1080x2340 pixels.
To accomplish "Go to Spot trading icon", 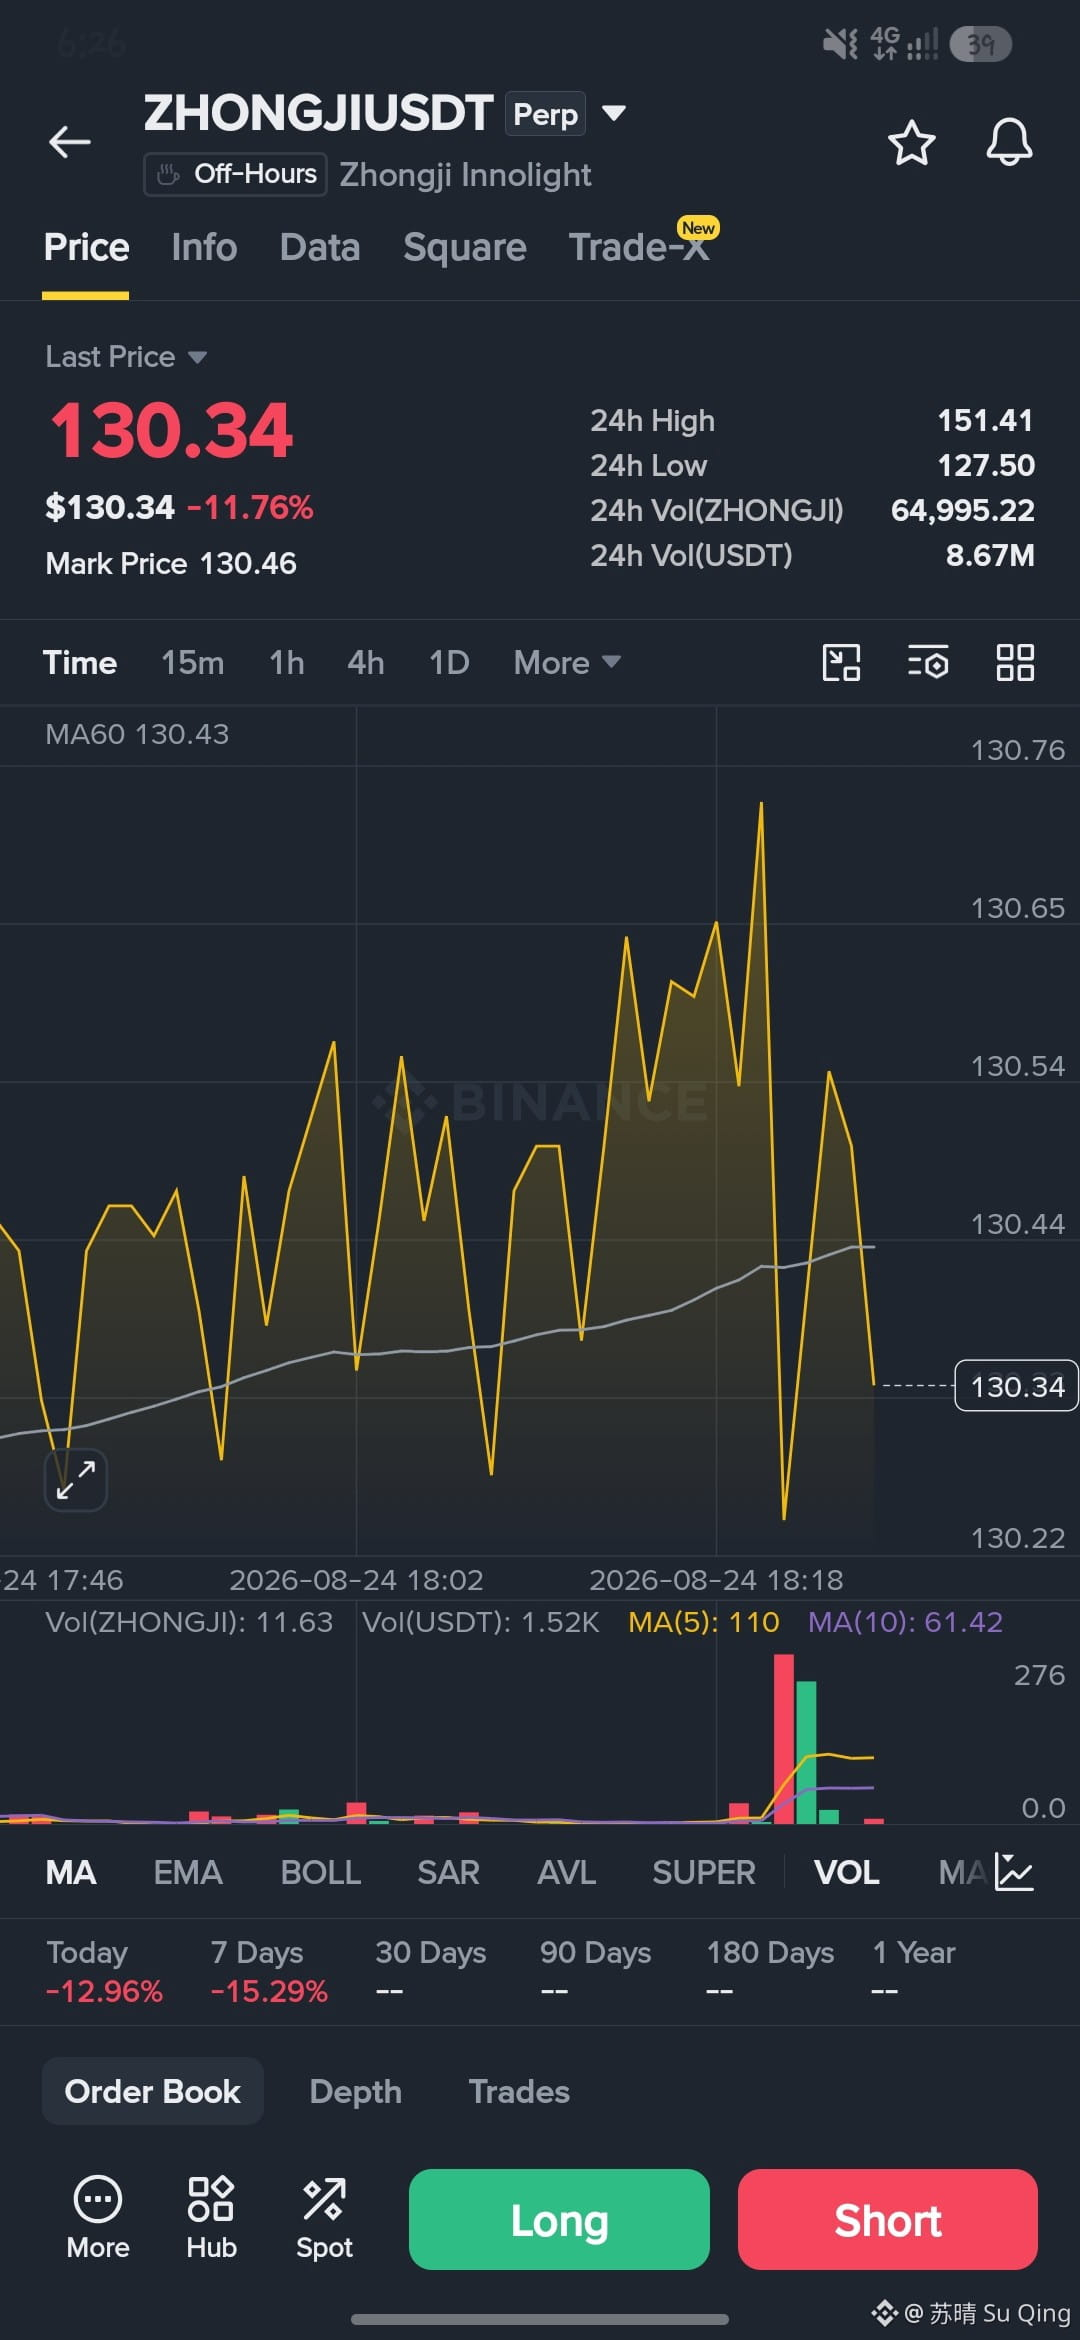I will tap(324, 2218).
